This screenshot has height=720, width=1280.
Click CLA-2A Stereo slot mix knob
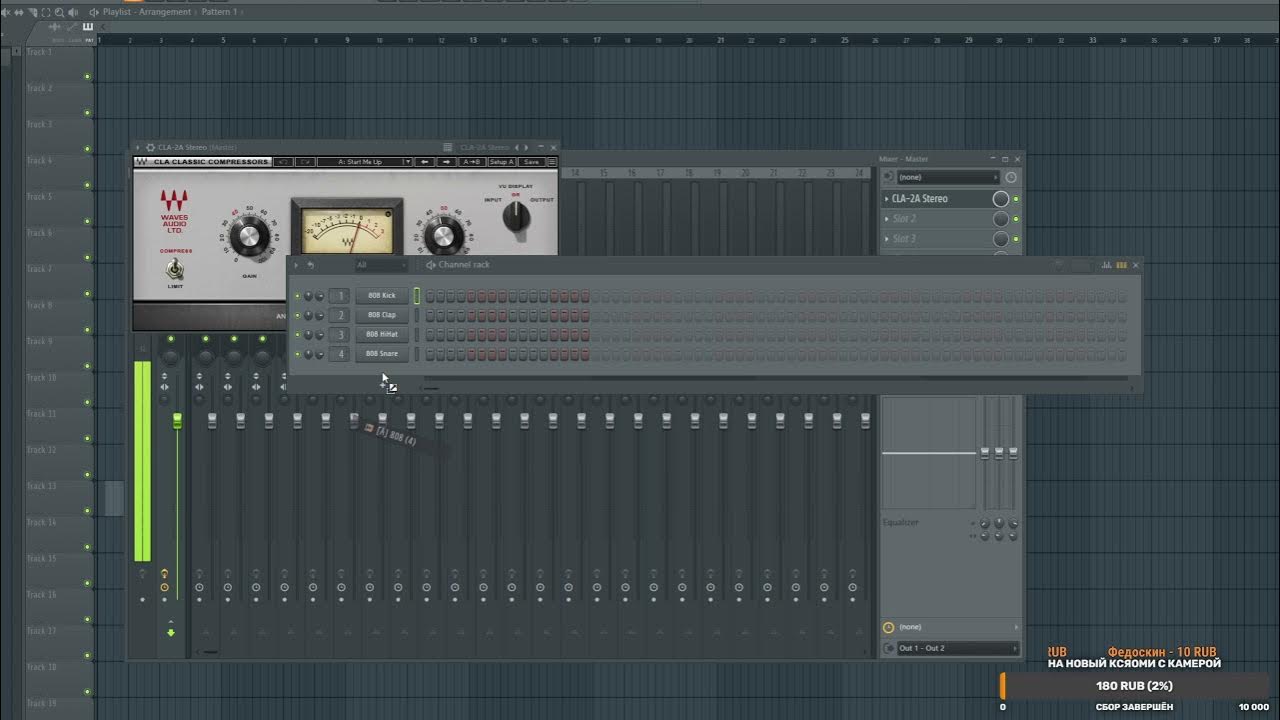pyautogui.click(x=1000, y=199)
